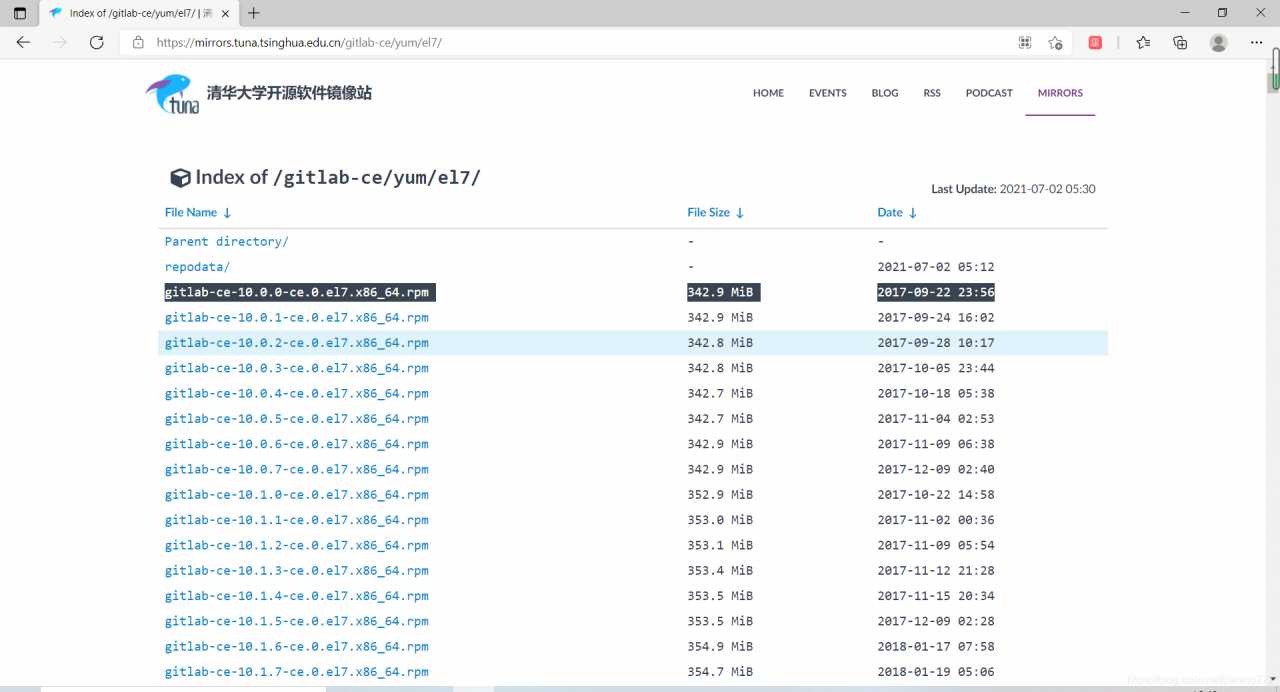
Task: Click the 2021-07-02 05:12 date of repodata
Action: tap(936, 267)
